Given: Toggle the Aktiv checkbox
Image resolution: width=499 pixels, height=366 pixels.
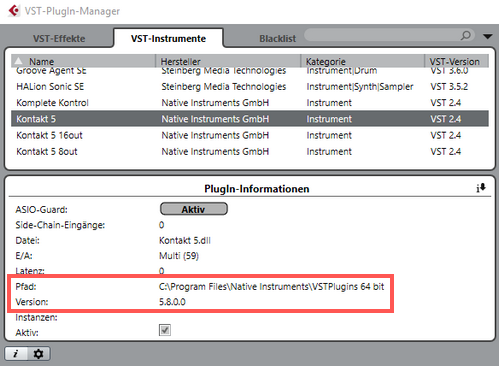Looking at the screenshot, I should coord(165,330).
